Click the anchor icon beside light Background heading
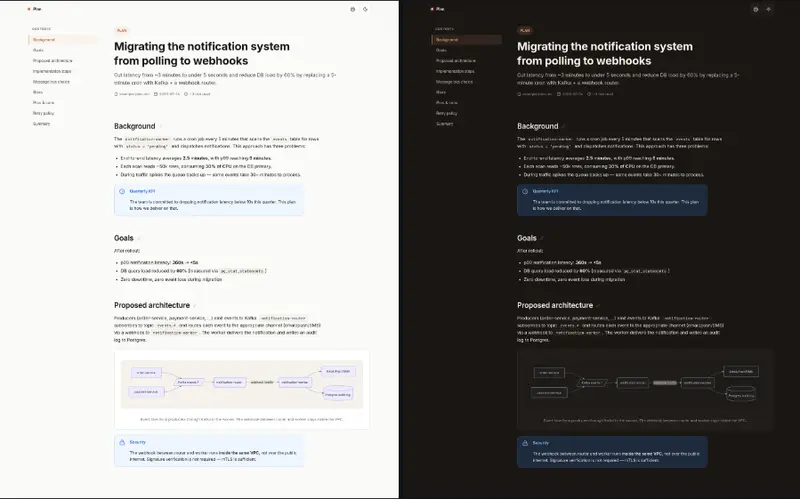800x499 pixels. tap(161, 127)
